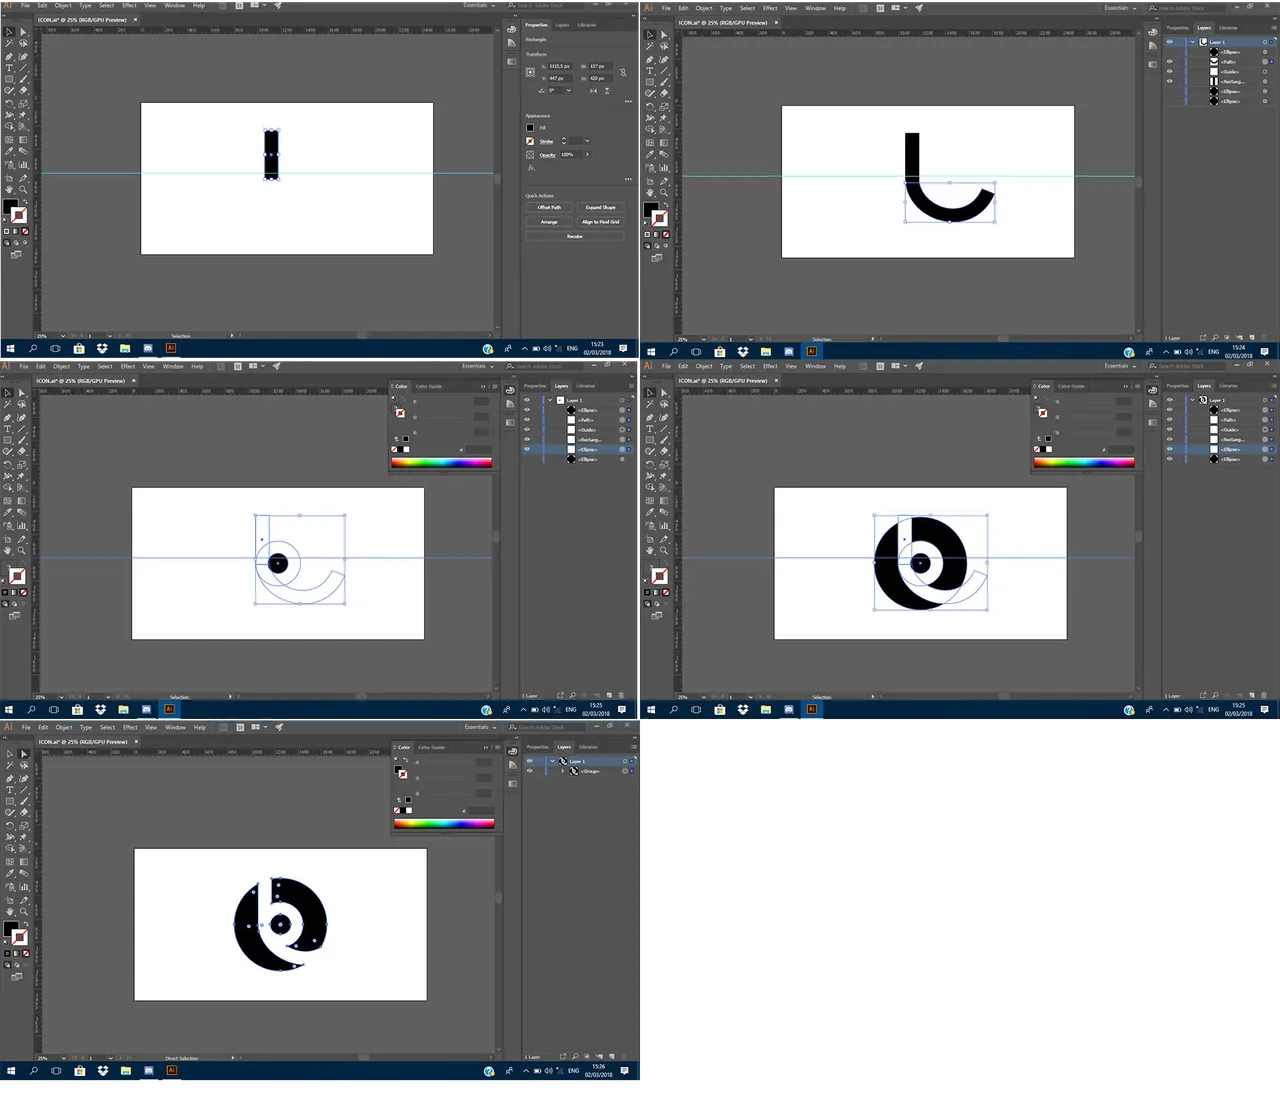This screenshot has width=1280, height=1098.
Task: Click the Rotate tool in top-left screenshot
Action: (9, 103)
